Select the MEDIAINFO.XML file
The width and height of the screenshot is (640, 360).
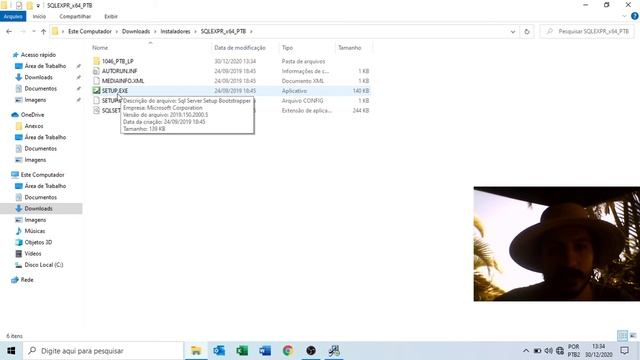pyautogui.click(x=122, y=81)
